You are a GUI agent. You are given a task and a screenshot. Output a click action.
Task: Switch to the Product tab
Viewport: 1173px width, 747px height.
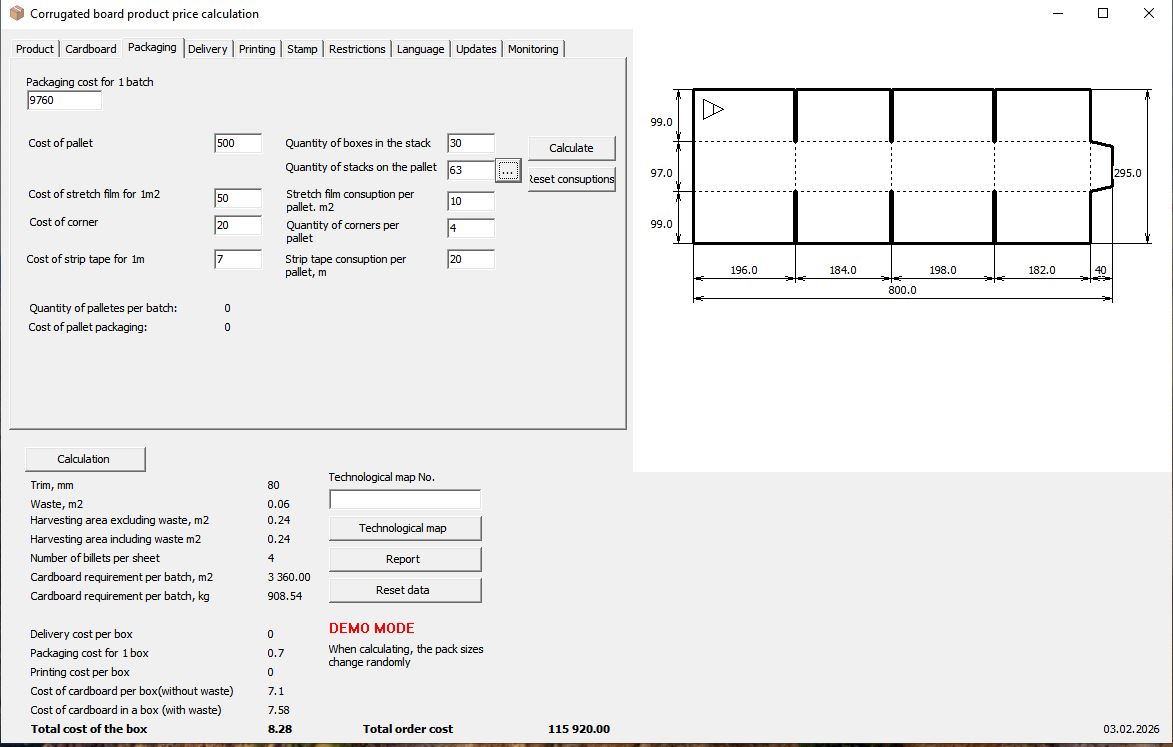tap(34, 48)
